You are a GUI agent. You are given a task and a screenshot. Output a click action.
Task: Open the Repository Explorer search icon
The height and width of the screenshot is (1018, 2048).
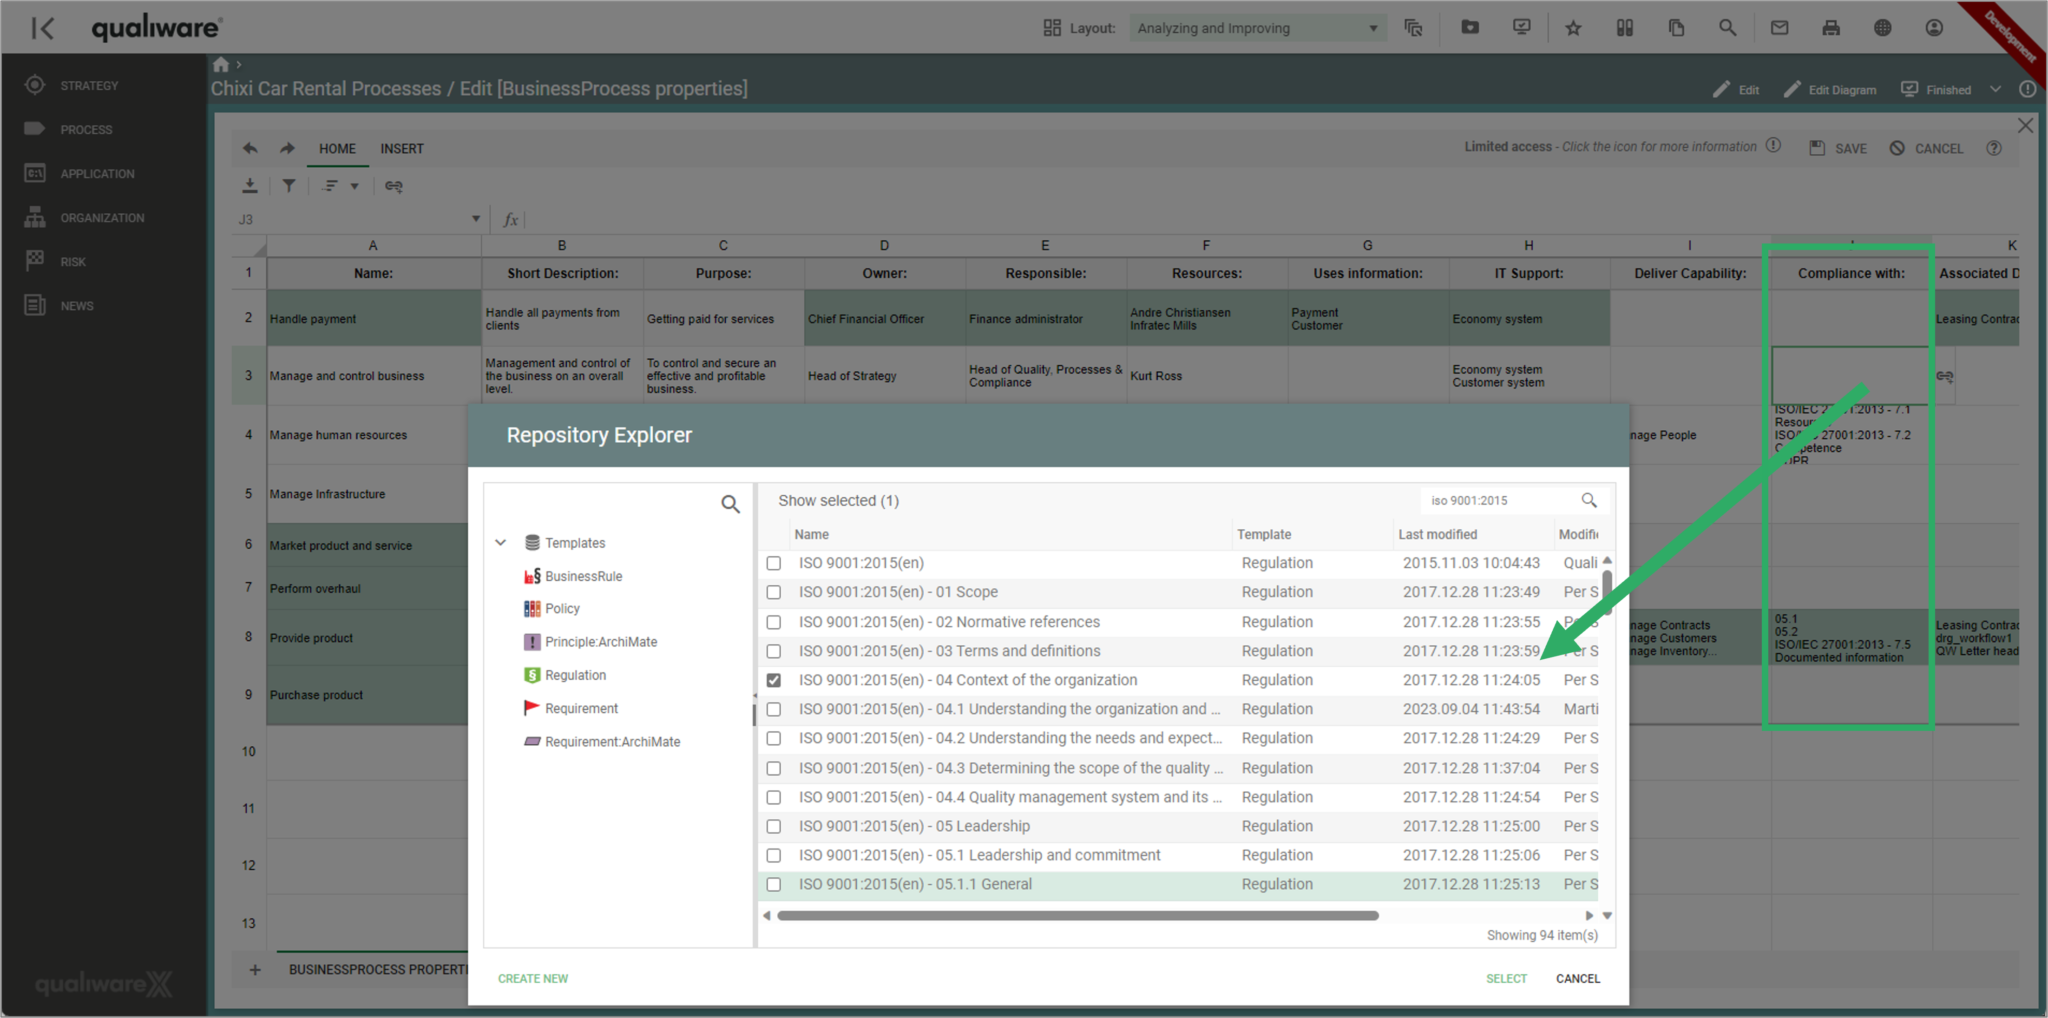[731, 504]
